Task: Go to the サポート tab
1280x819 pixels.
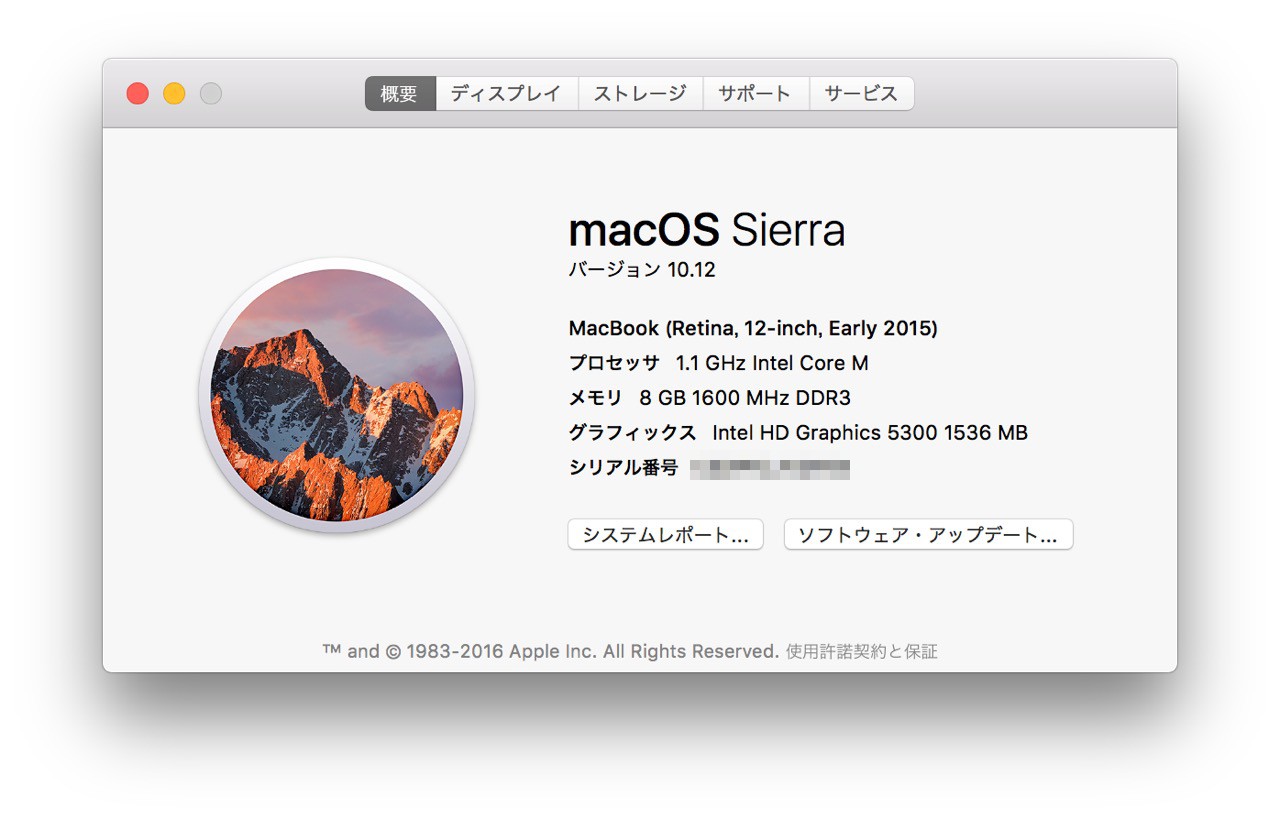Action: [755, 94]
